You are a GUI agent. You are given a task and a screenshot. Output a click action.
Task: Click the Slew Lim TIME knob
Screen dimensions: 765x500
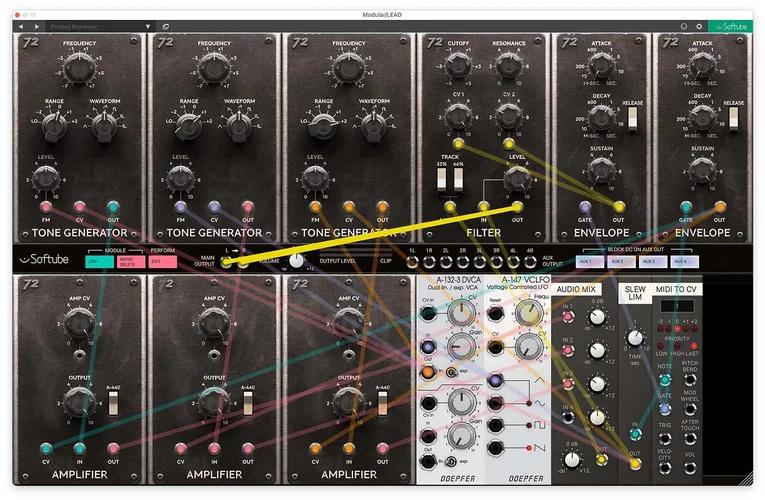tap(634, 337)
